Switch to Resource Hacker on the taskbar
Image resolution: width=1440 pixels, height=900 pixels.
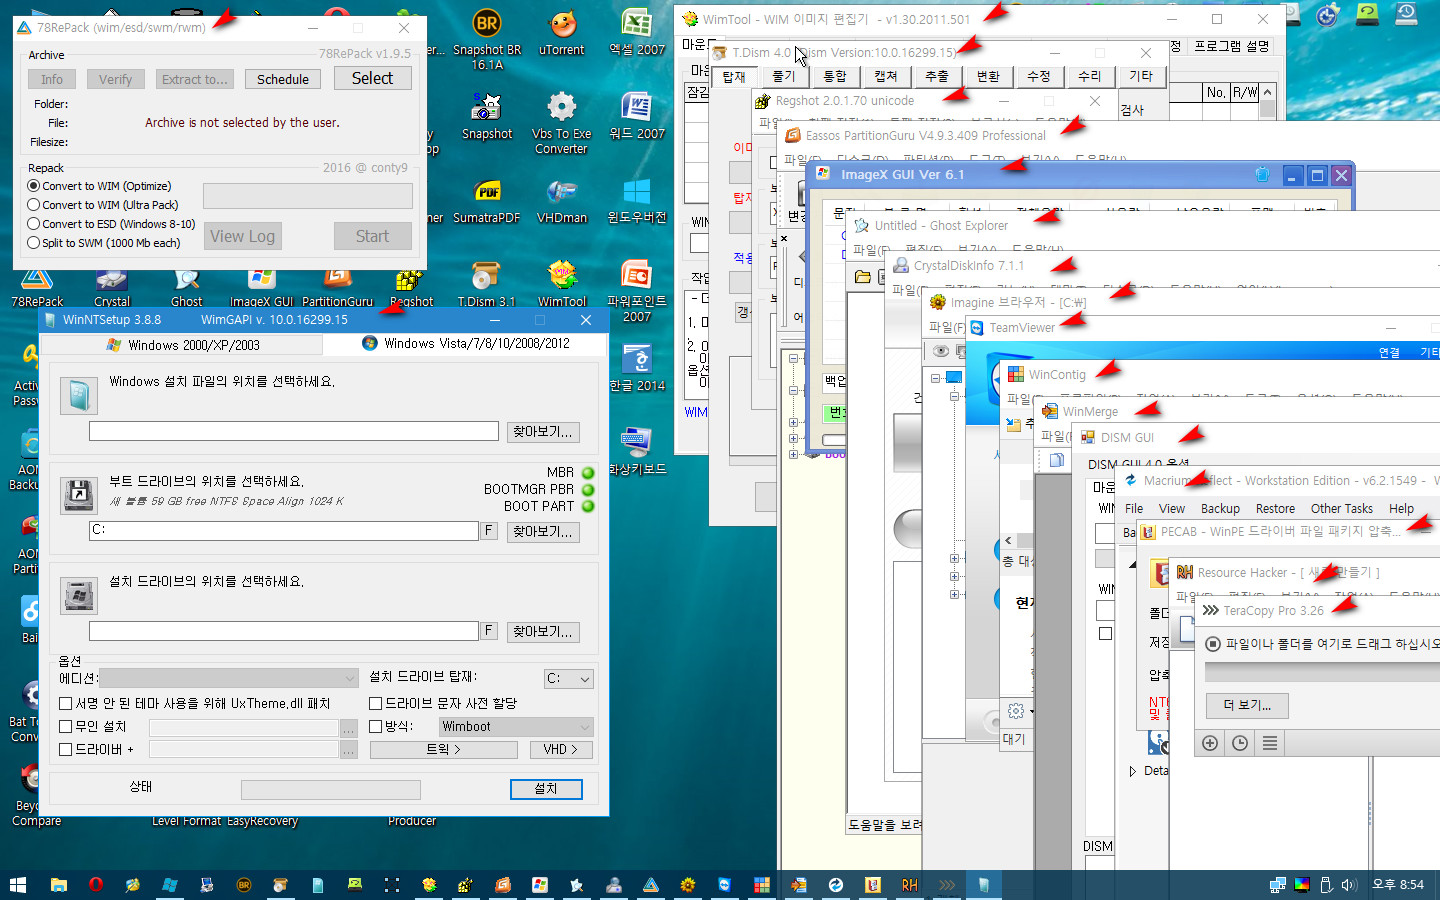click(x=909, y=885)
